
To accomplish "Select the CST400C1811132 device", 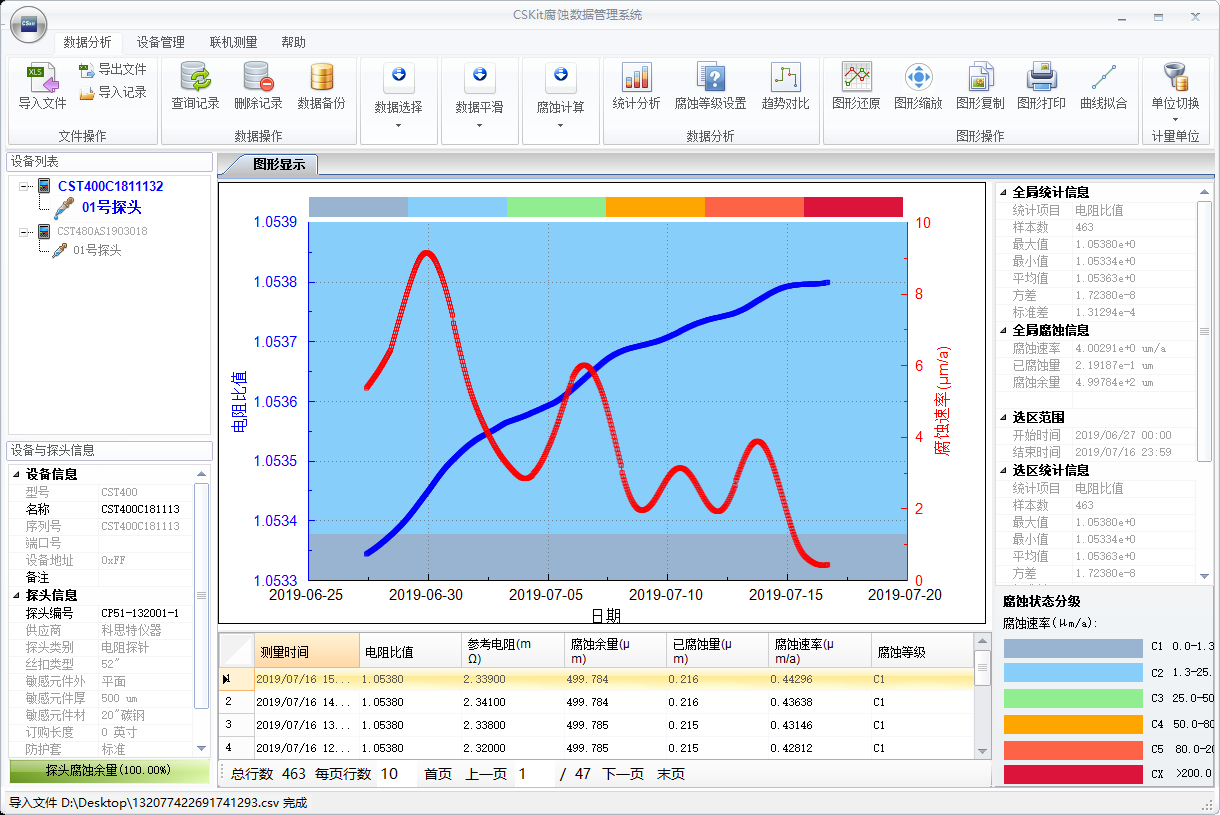I will [110, 186].
